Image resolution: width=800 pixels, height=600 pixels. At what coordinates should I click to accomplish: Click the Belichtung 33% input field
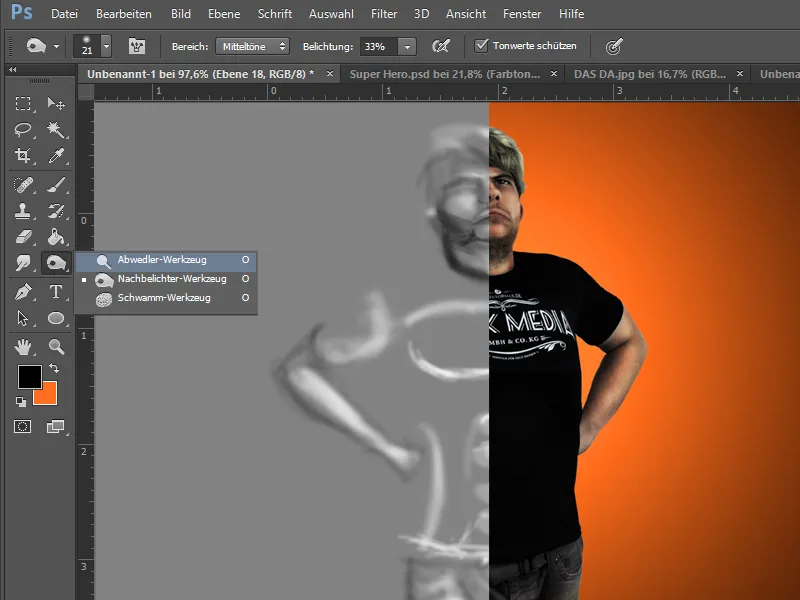[x=379, y=46]
